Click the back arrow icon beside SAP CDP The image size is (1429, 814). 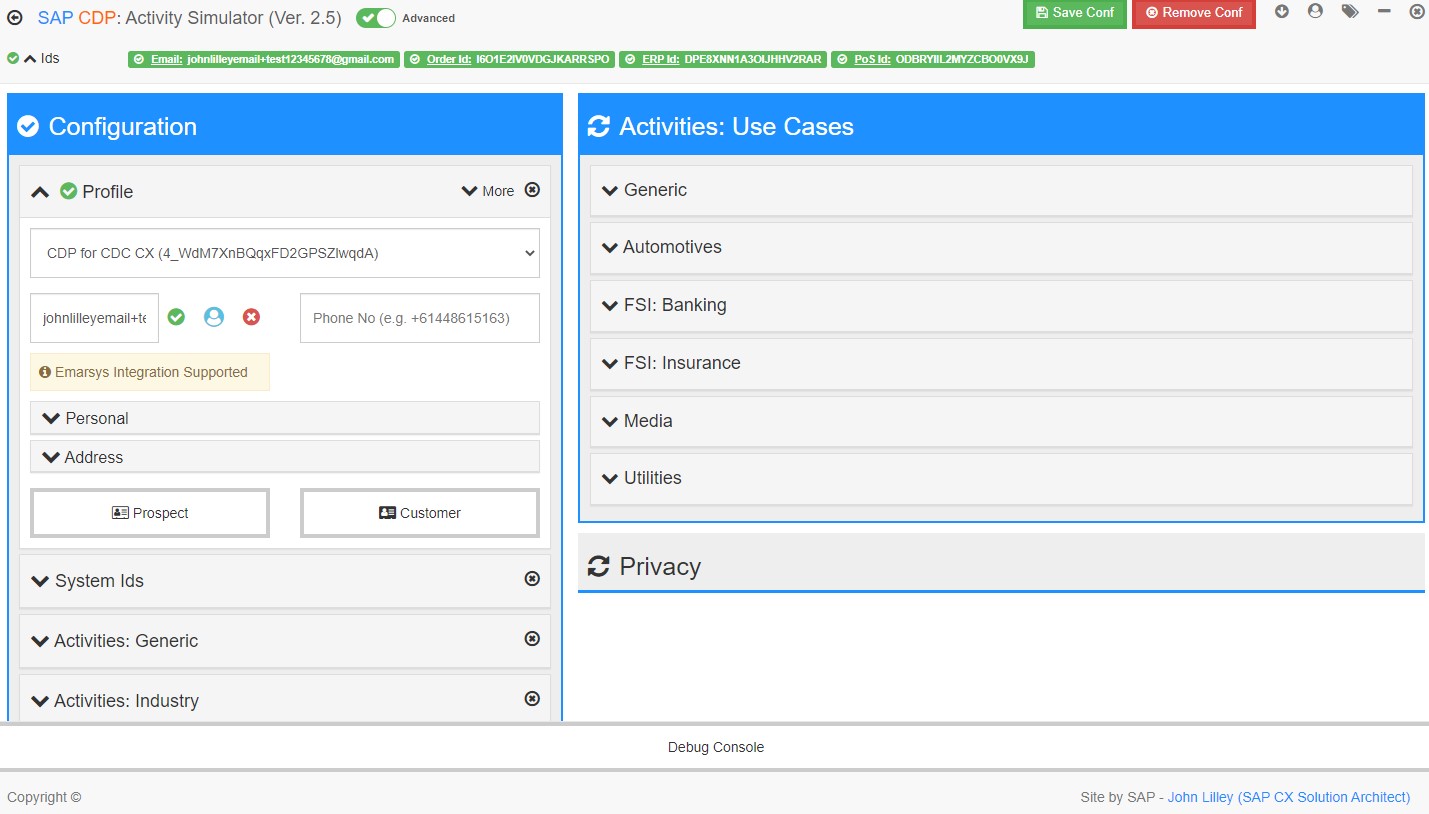[15, 17]
